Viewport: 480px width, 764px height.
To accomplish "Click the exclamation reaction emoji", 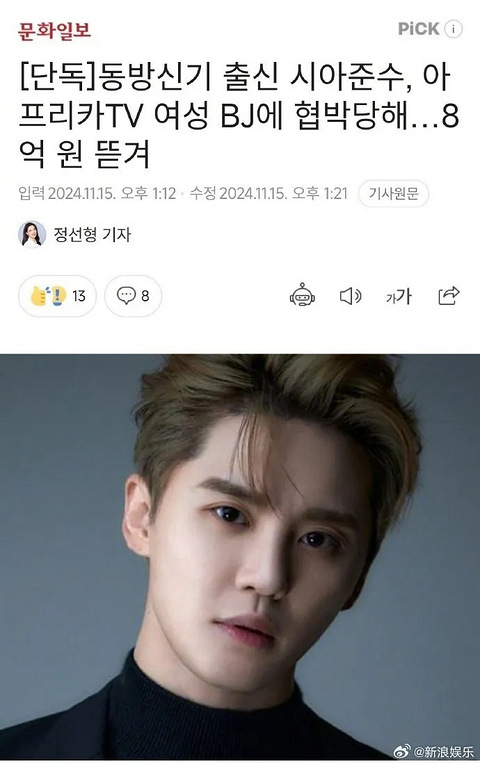I will [x=58, y=296].
